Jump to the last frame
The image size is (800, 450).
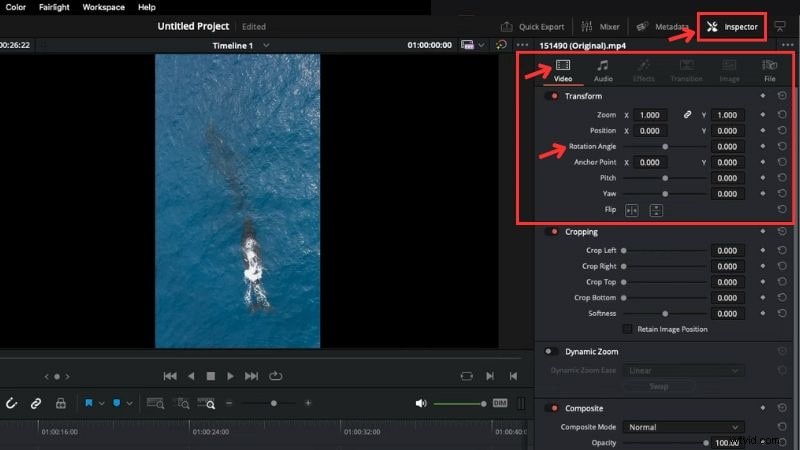[x=251, y=376]
